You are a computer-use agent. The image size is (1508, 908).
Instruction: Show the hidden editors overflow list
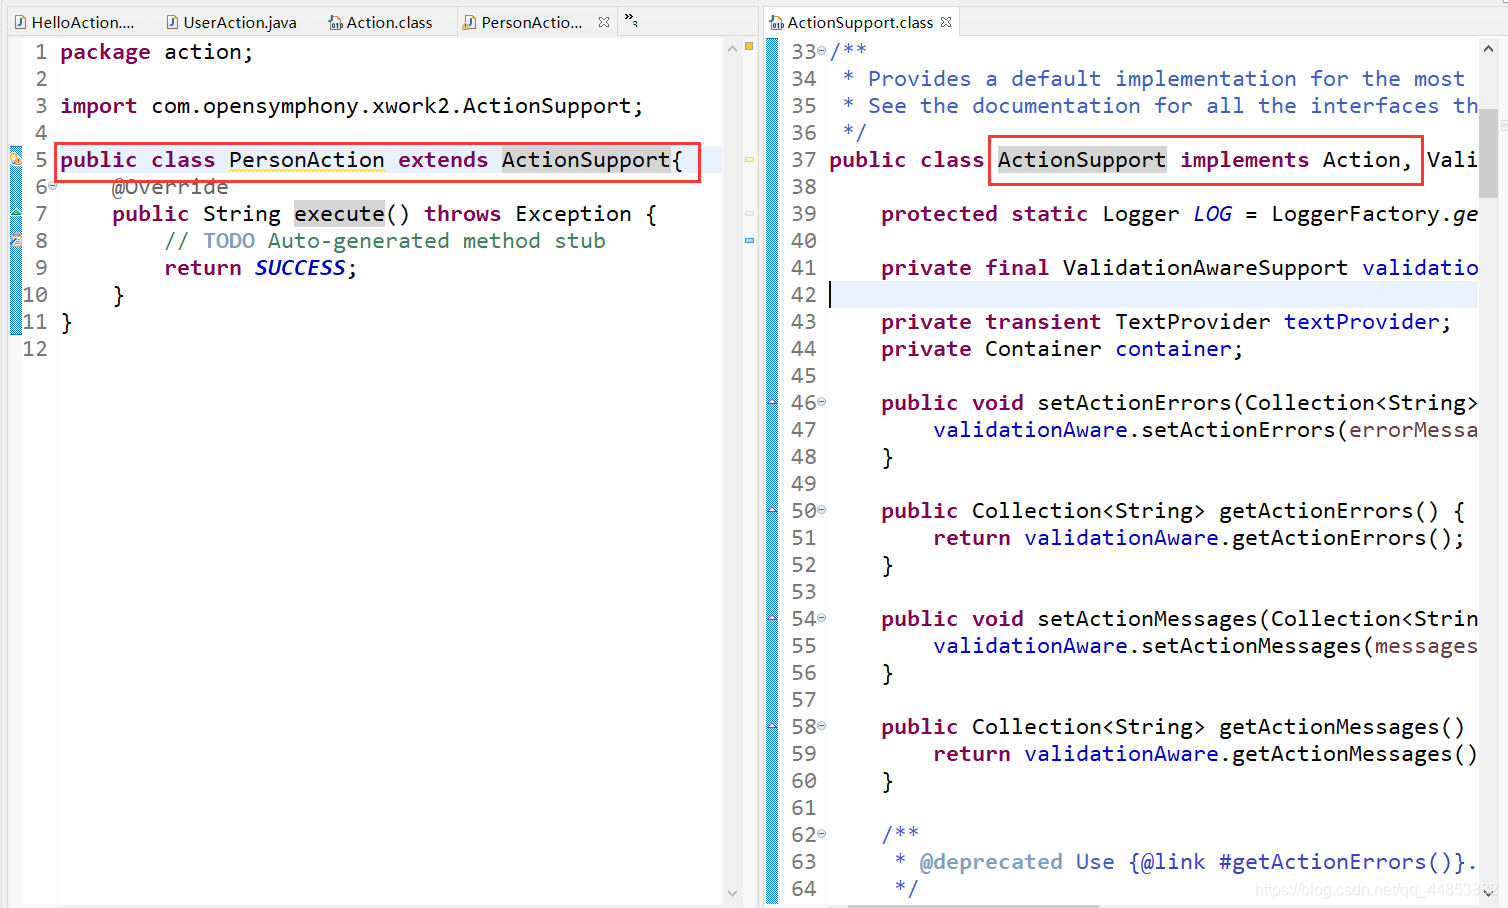click(631, 20)
